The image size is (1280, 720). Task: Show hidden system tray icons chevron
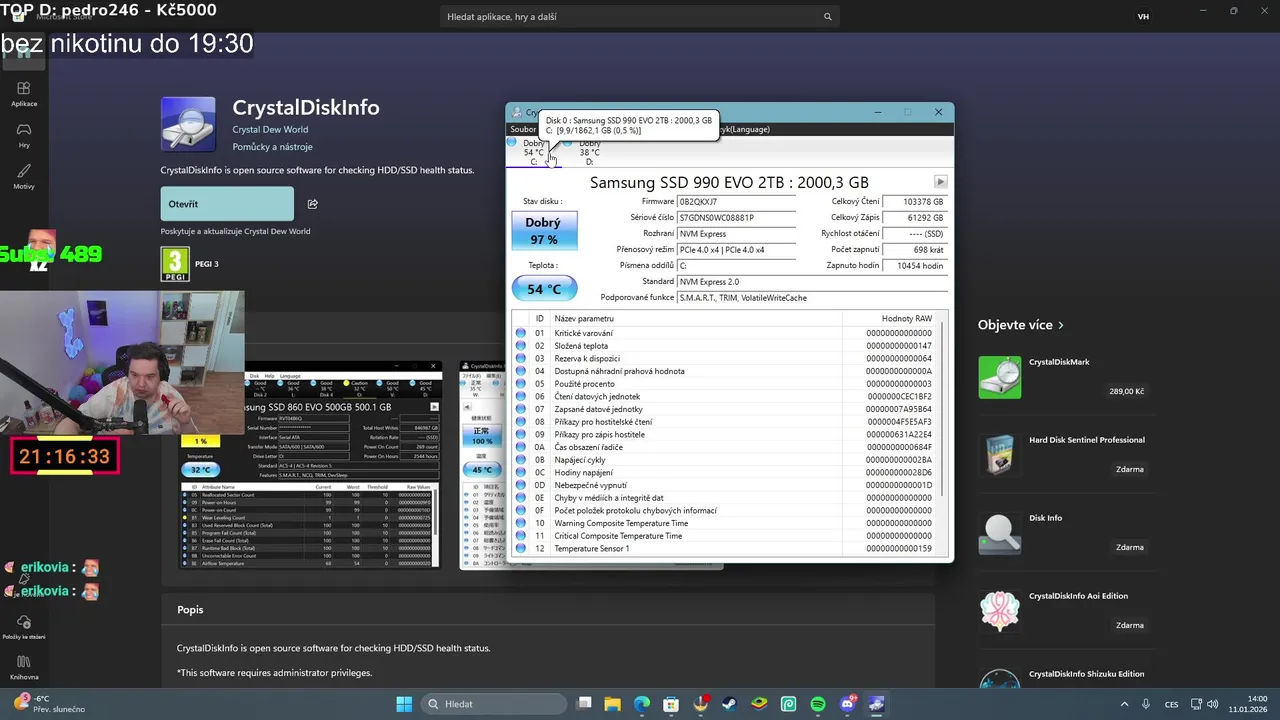coord(1124,704)
